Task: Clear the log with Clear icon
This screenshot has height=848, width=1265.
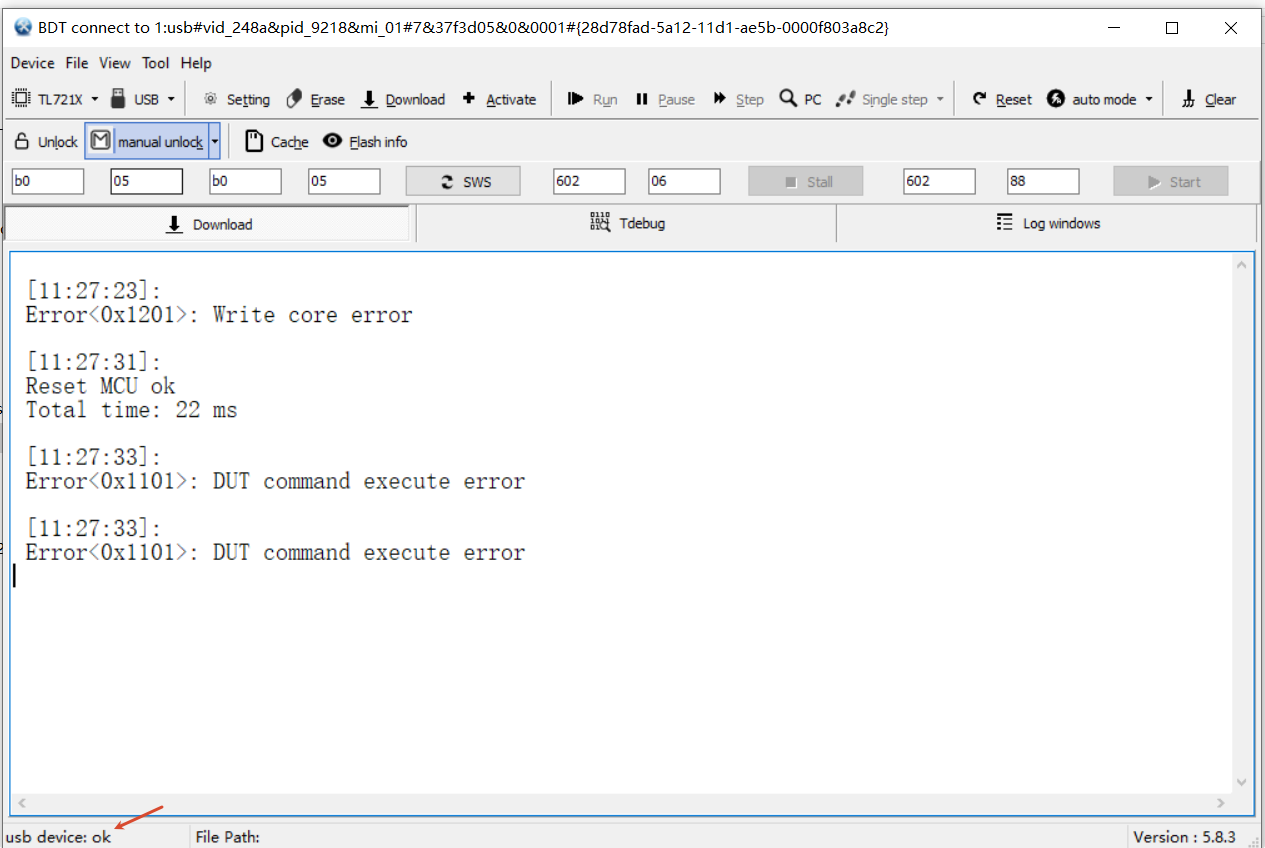Action: pyautogui.click(x=1209, y=99)
